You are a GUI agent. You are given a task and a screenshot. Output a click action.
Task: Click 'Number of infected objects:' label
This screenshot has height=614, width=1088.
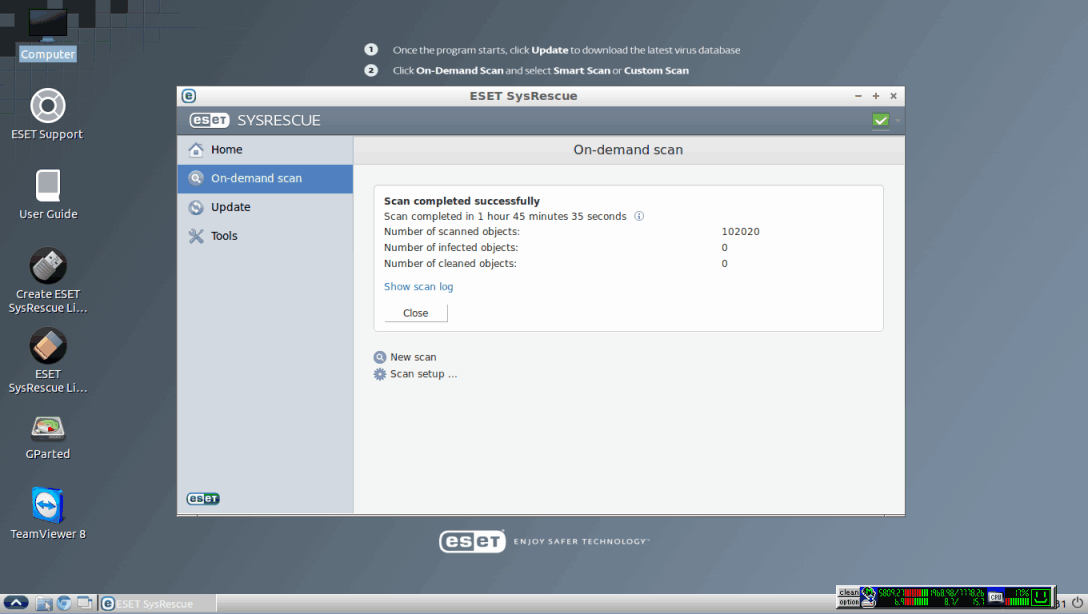tap(451, 248)
